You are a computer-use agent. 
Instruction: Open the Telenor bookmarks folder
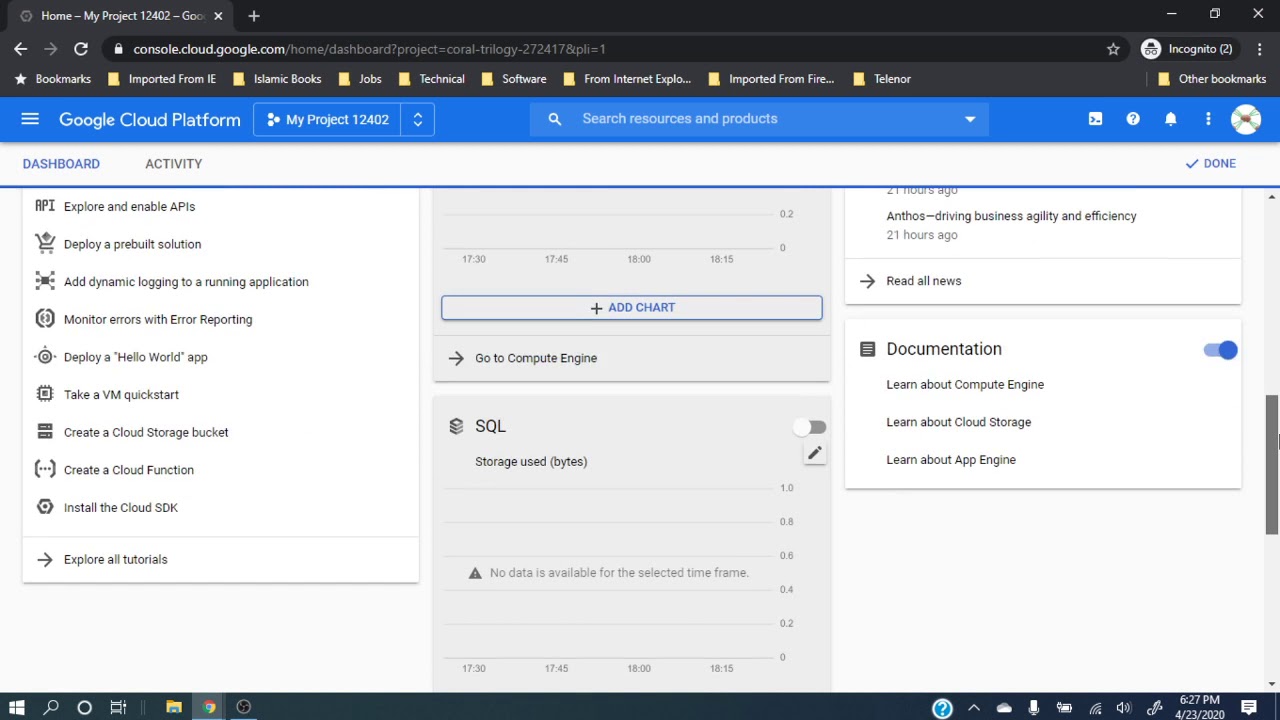point(881,79)
